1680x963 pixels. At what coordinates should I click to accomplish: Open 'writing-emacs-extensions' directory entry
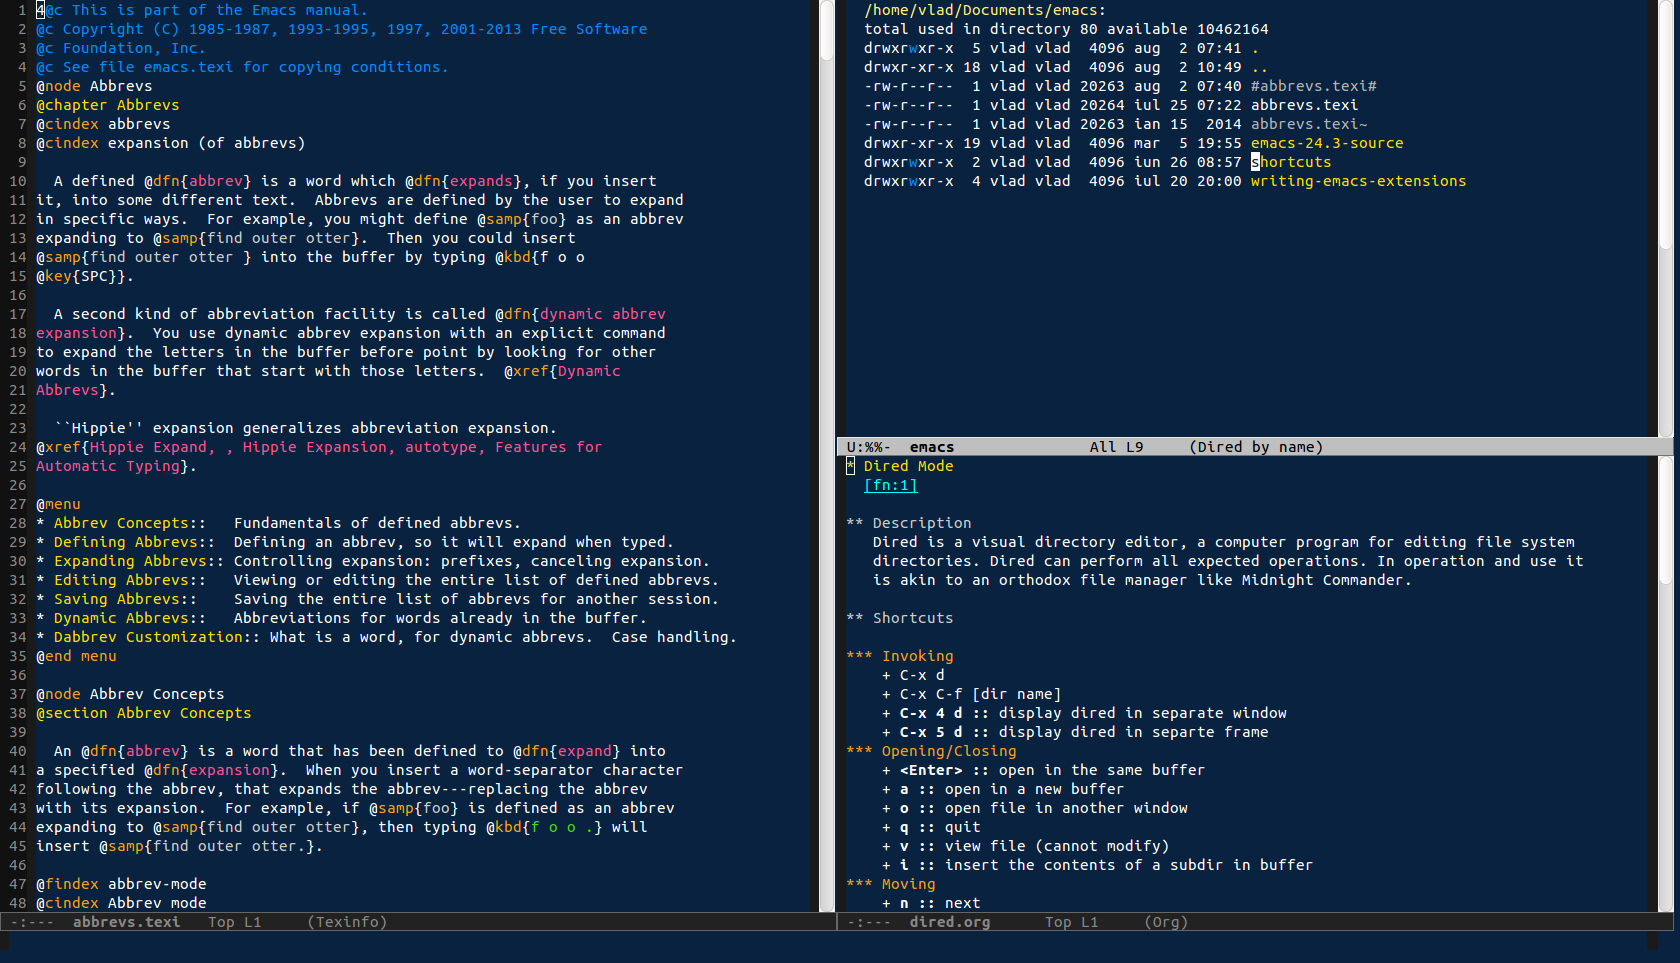point(1358,181)
